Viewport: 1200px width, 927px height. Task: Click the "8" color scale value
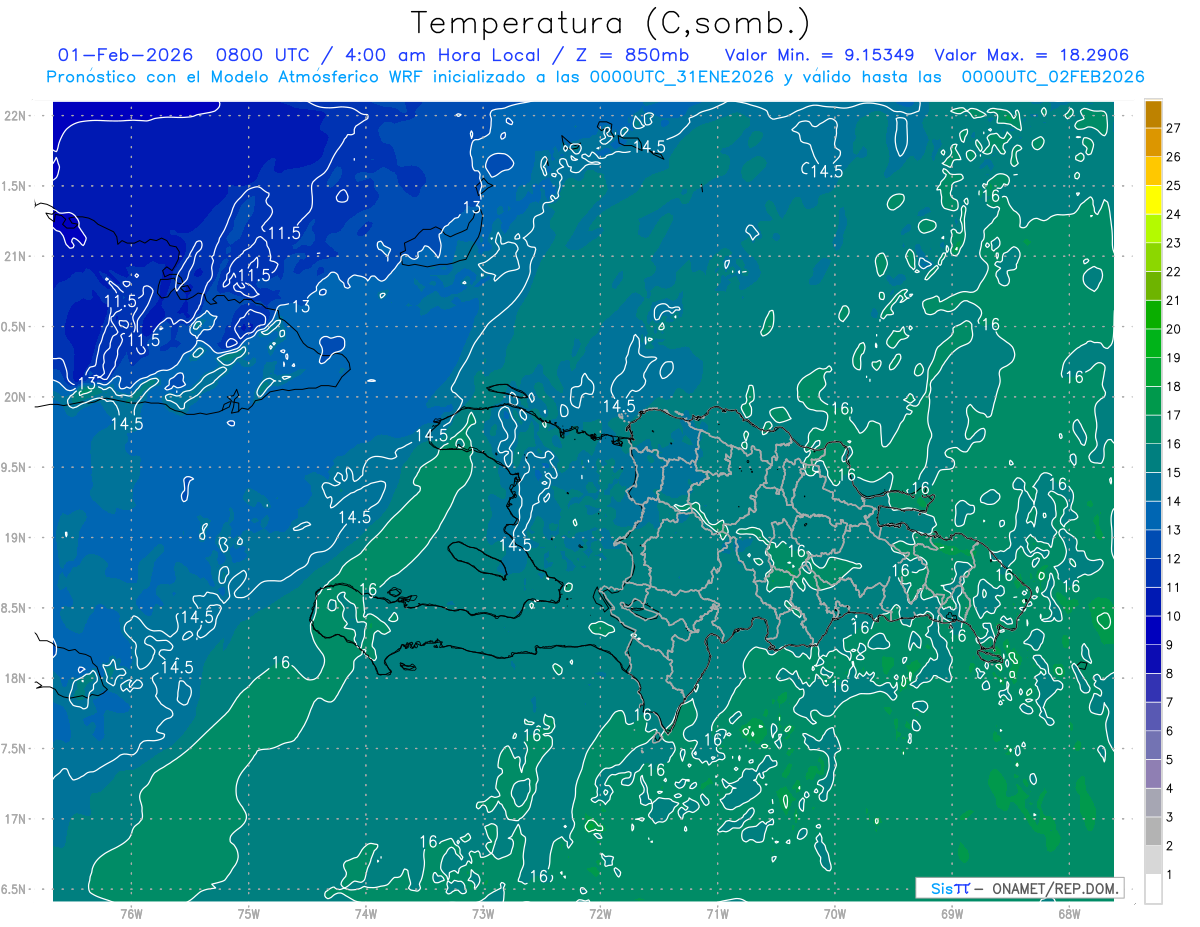(x=1170, y=673)
